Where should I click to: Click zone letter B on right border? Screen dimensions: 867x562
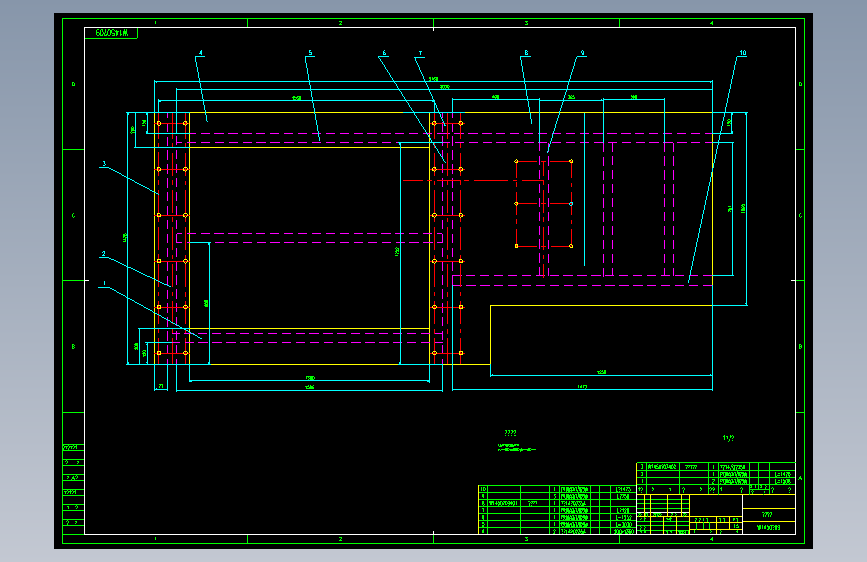click(800, 346)
